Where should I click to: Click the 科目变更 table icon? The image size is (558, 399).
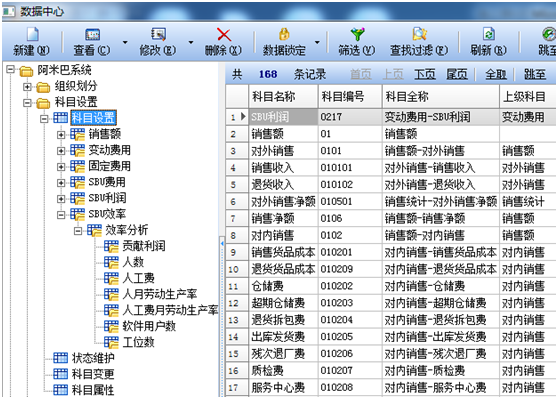point(60,374)
